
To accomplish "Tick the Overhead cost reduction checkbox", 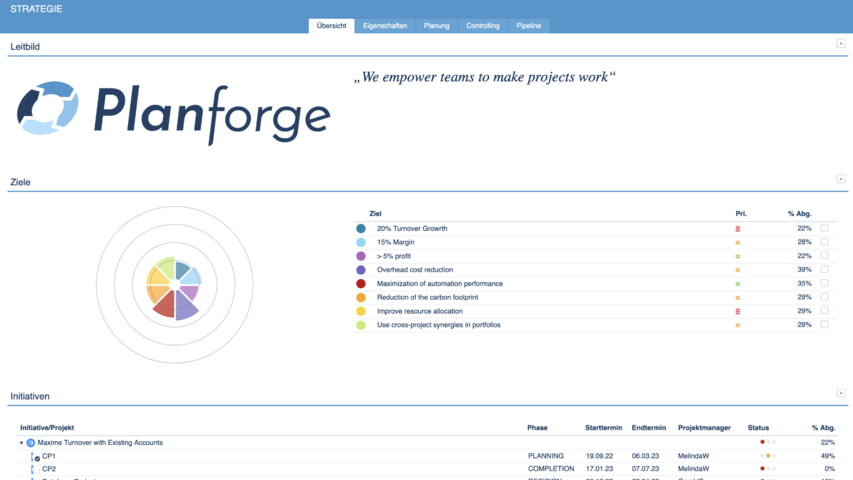I will (x=825, y=270).
